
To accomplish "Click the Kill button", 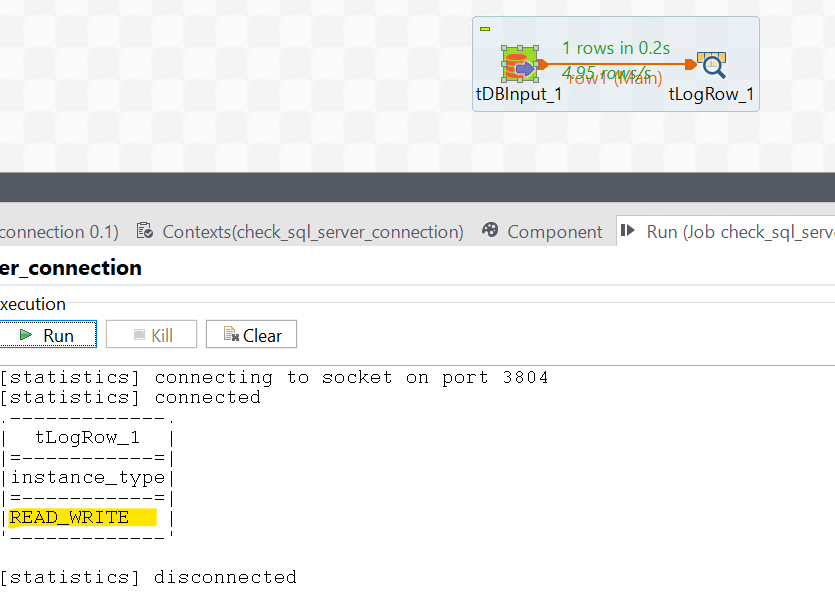I will 152,335.
